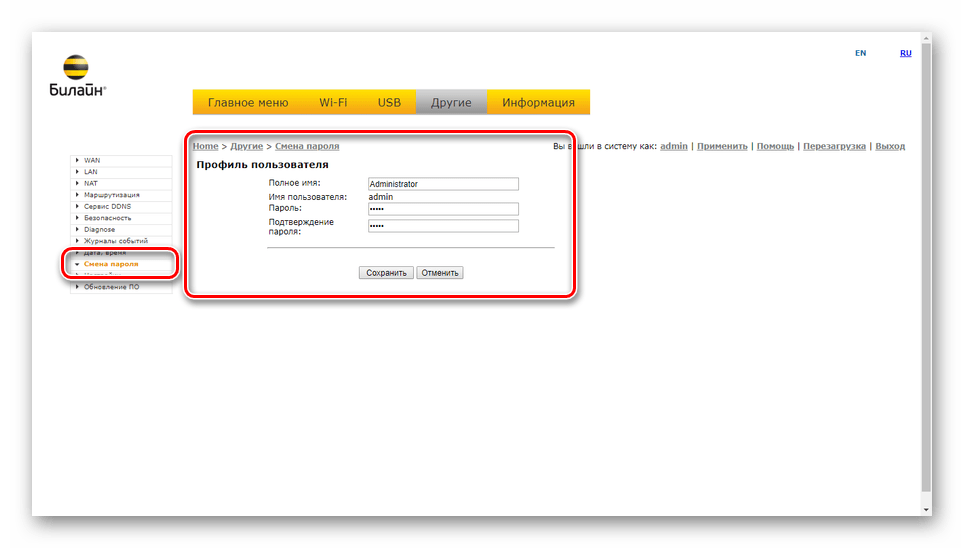The width and height of the screenshot is (964, 548).
Task: Expand the Журналы событий section
Action: click(x=122, y=241)
